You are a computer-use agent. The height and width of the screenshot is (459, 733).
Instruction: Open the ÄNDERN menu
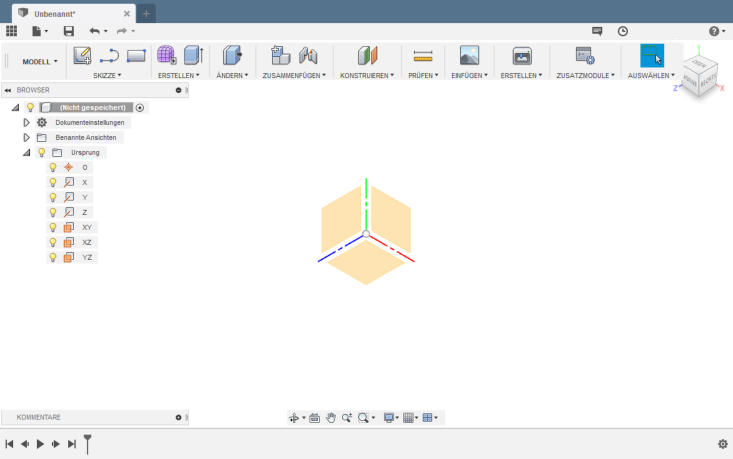[232, 75]
